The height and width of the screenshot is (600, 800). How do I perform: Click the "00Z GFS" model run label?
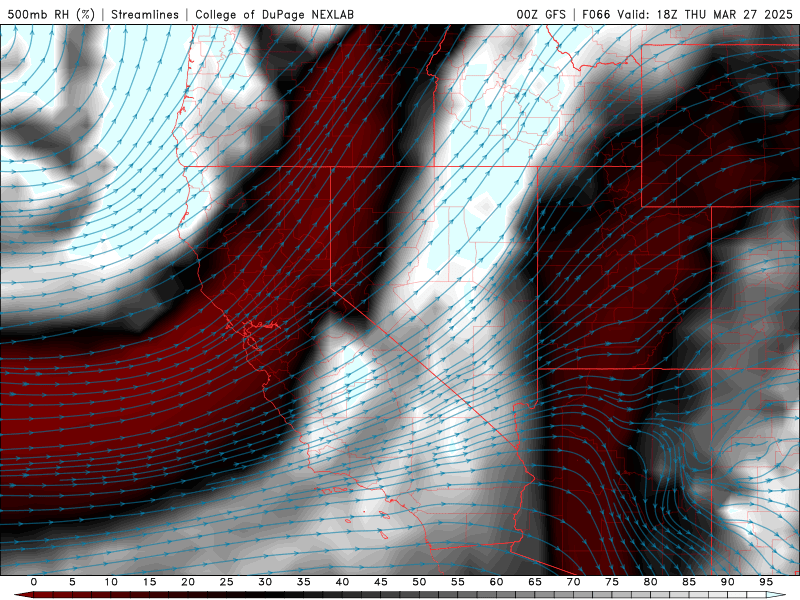pos(541,14)
